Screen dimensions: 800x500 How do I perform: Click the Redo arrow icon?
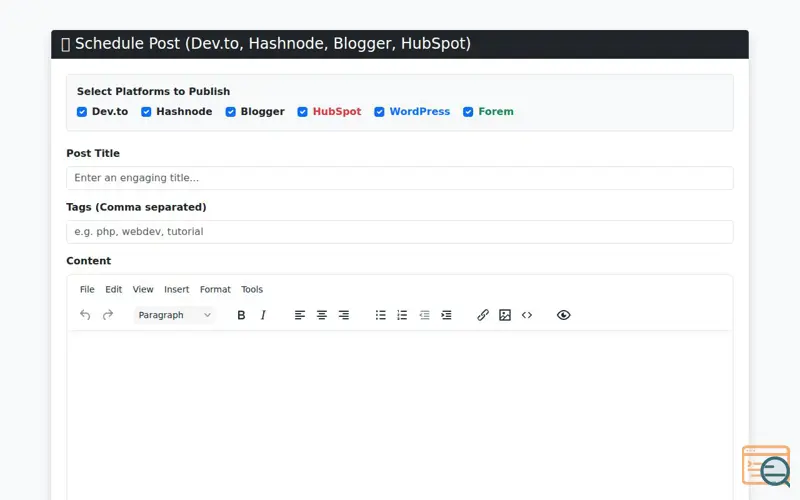[108, 315]
